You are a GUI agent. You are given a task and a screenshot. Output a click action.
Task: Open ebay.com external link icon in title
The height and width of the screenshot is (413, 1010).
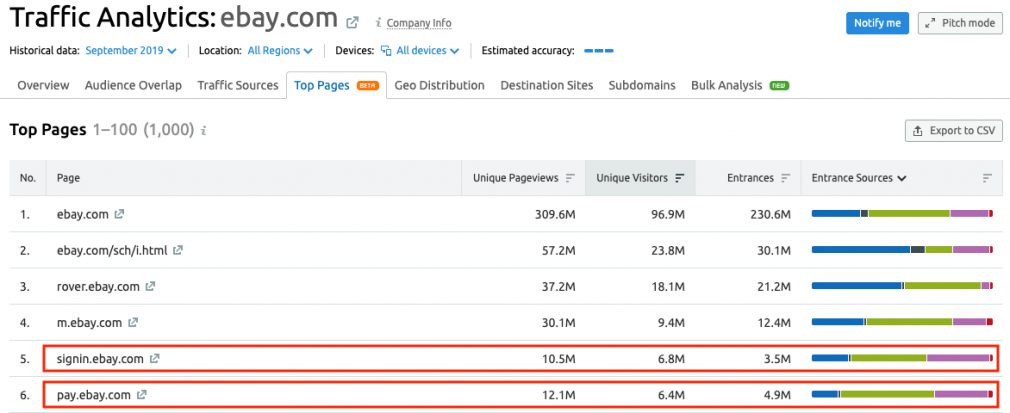point(352,23)
